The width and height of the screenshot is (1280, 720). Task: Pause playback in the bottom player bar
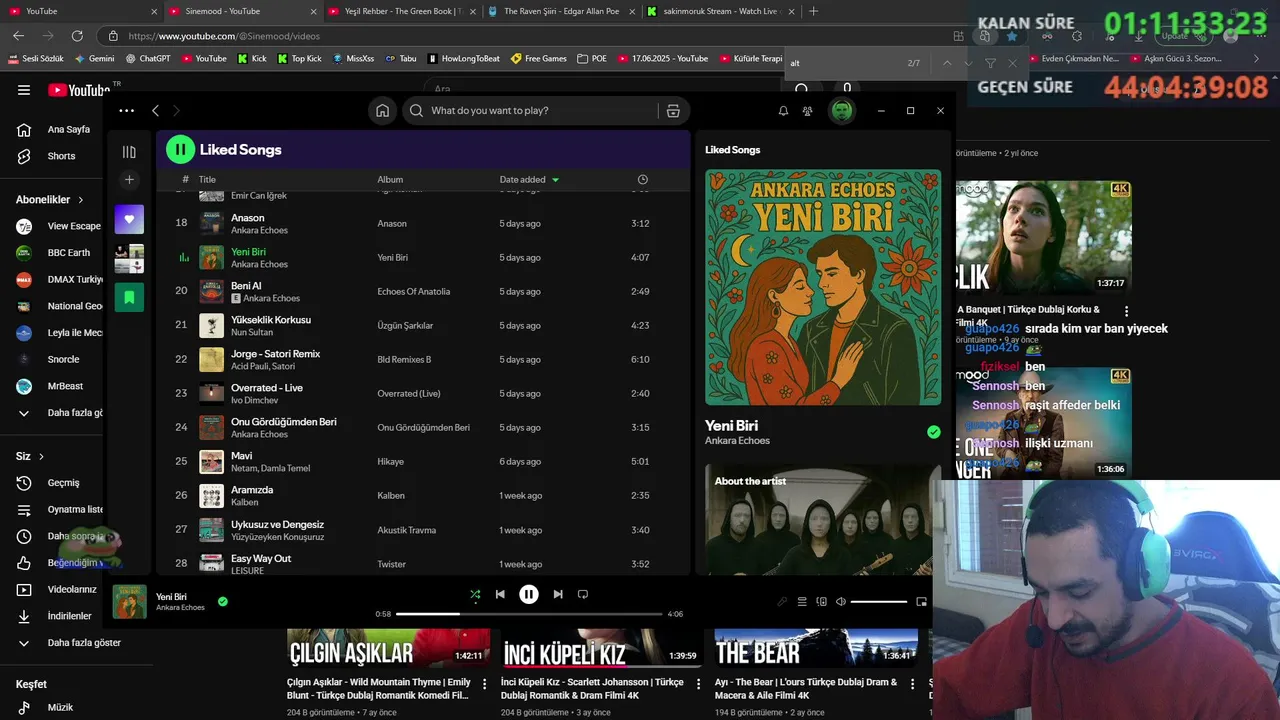click(x=529, y=594)
